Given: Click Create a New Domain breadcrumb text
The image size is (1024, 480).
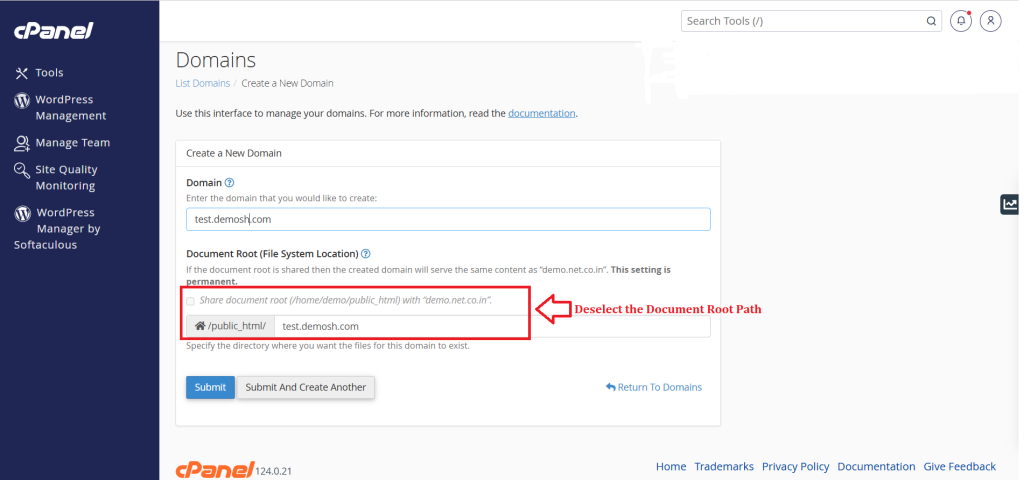Looking at the screenshot, I should tap(287, 83).
